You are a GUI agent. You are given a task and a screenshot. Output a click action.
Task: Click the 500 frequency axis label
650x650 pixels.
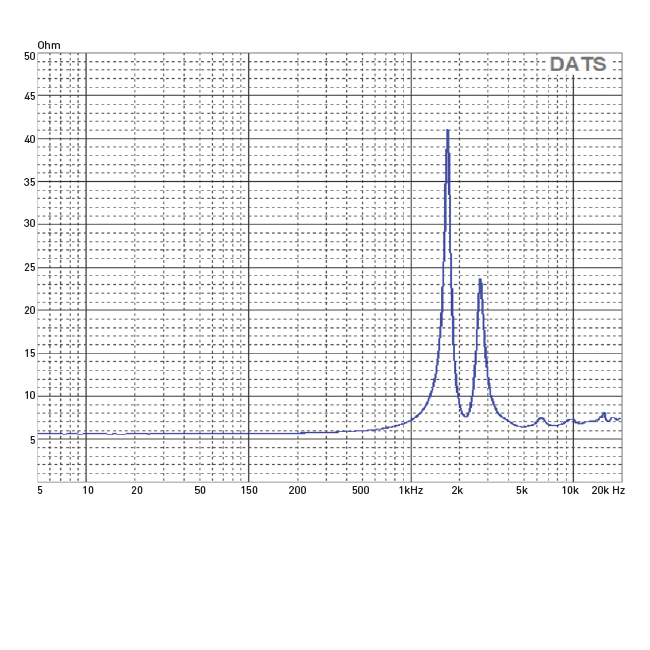(360, 490)
